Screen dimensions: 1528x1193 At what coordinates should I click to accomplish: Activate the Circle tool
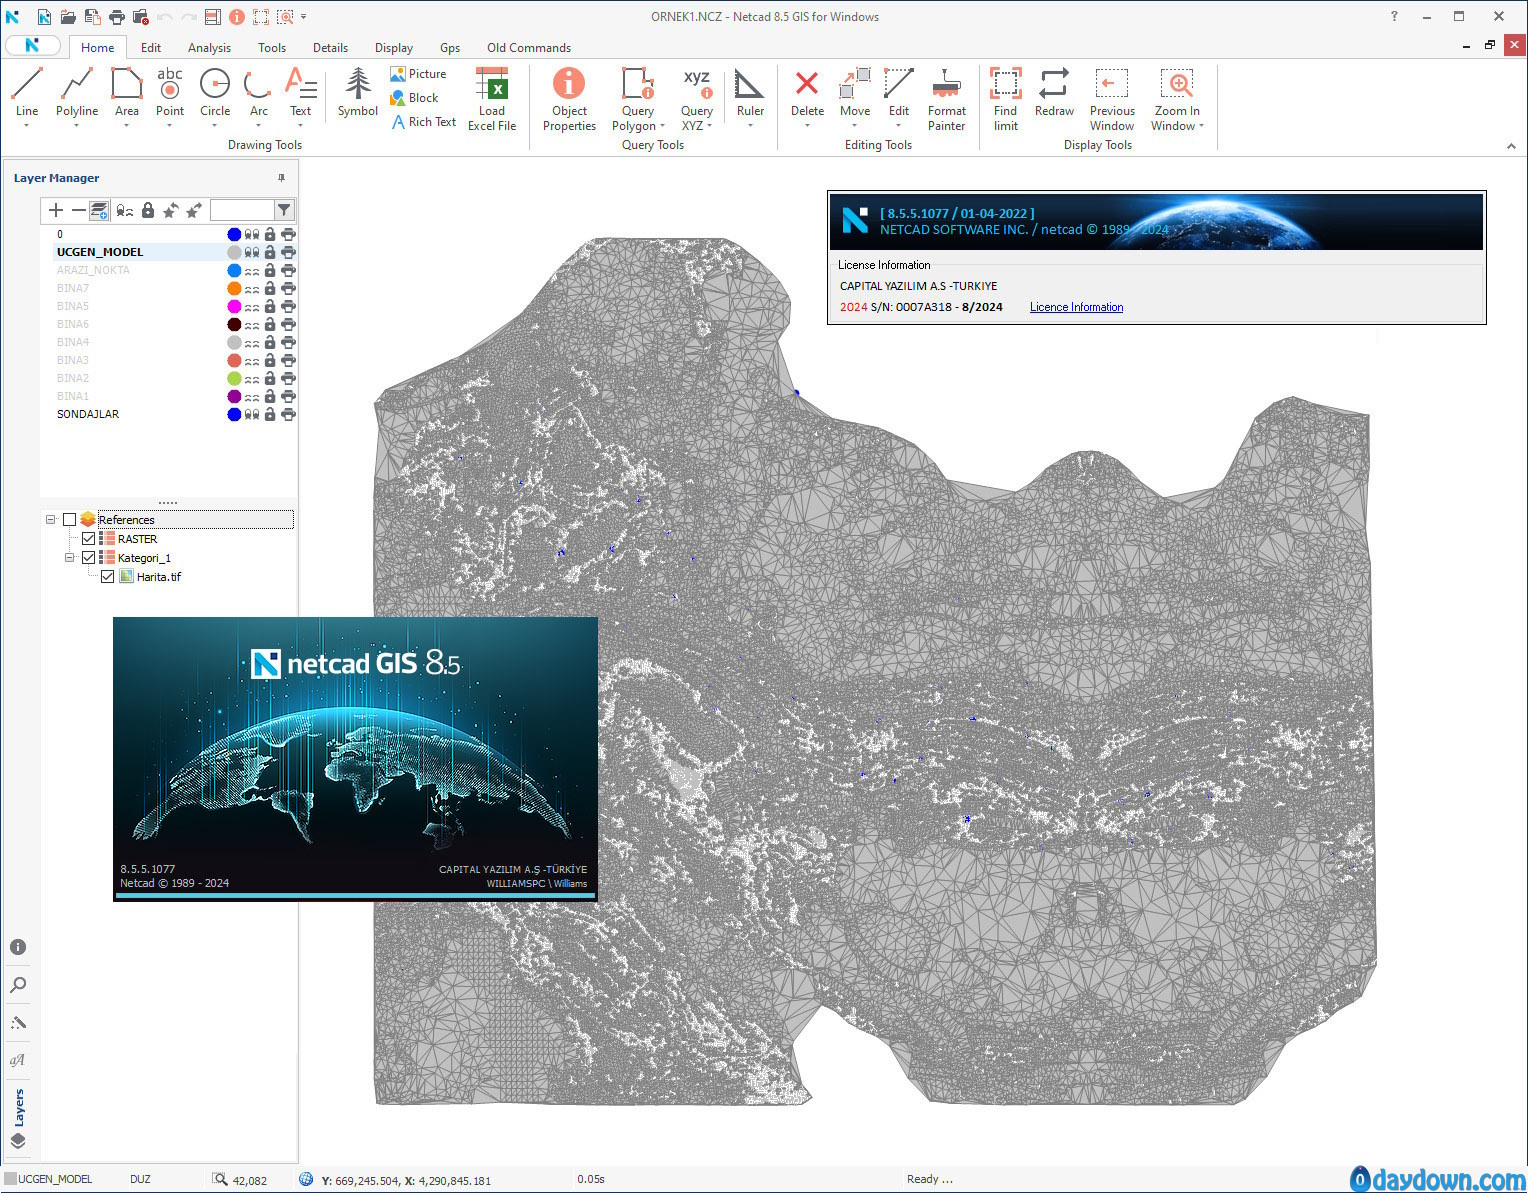(x=215, y=92)
